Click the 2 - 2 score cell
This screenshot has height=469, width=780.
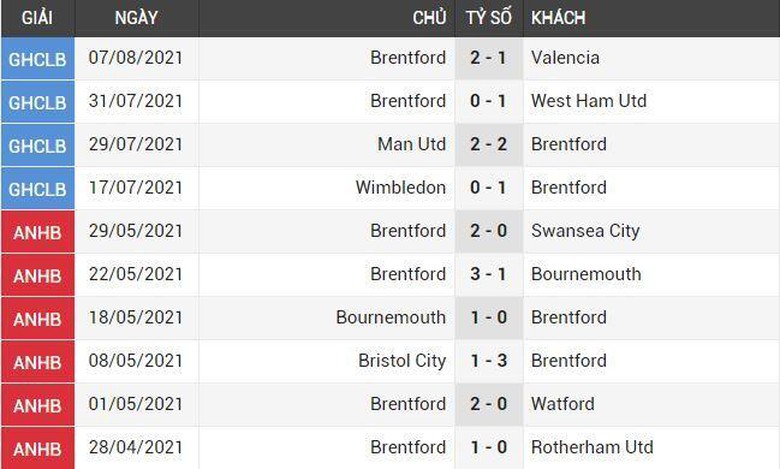489,144
